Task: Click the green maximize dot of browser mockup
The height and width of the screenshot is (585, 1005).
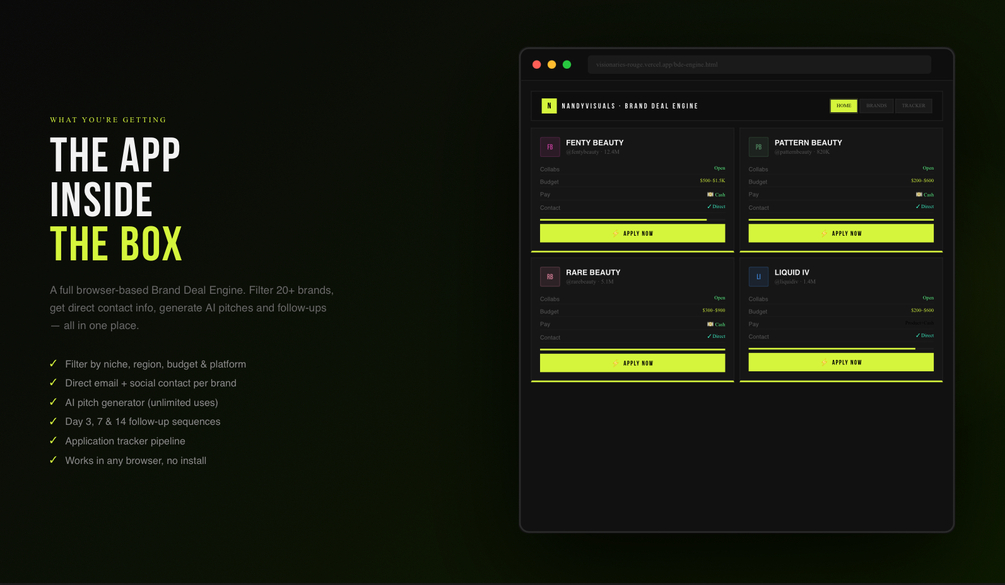Action: (x=567, y=64)
